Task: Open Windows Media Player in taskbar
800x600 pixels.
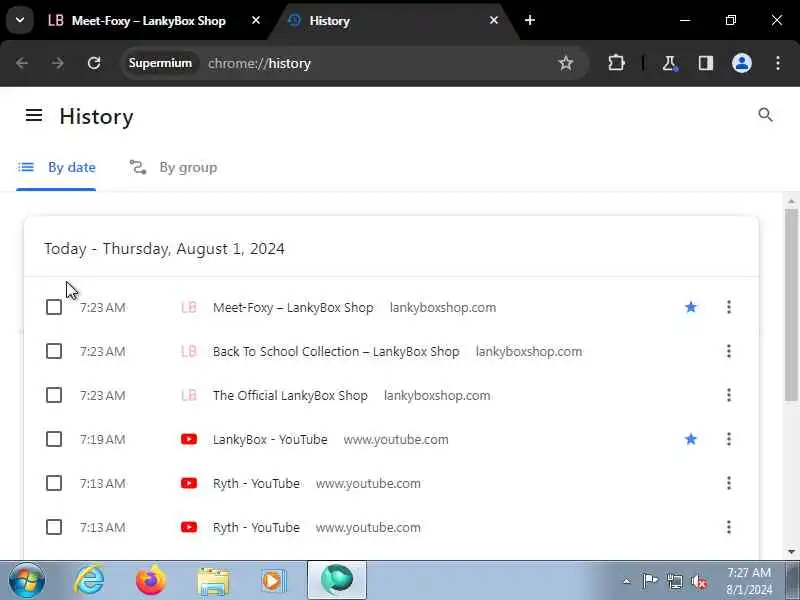Action: 274,581
